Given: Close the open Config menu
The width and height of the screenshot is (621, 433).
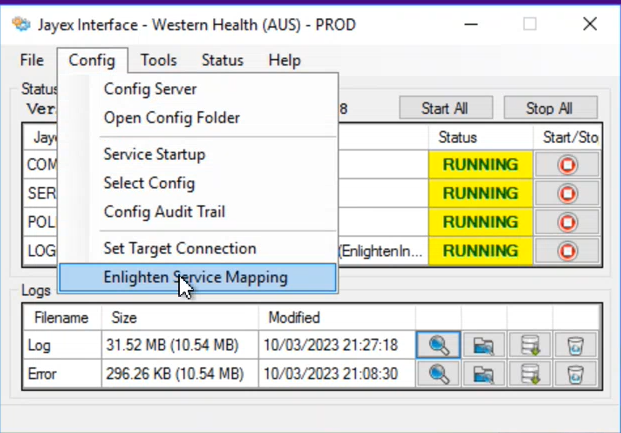Looking at the screenshot, I should point(92,60).
